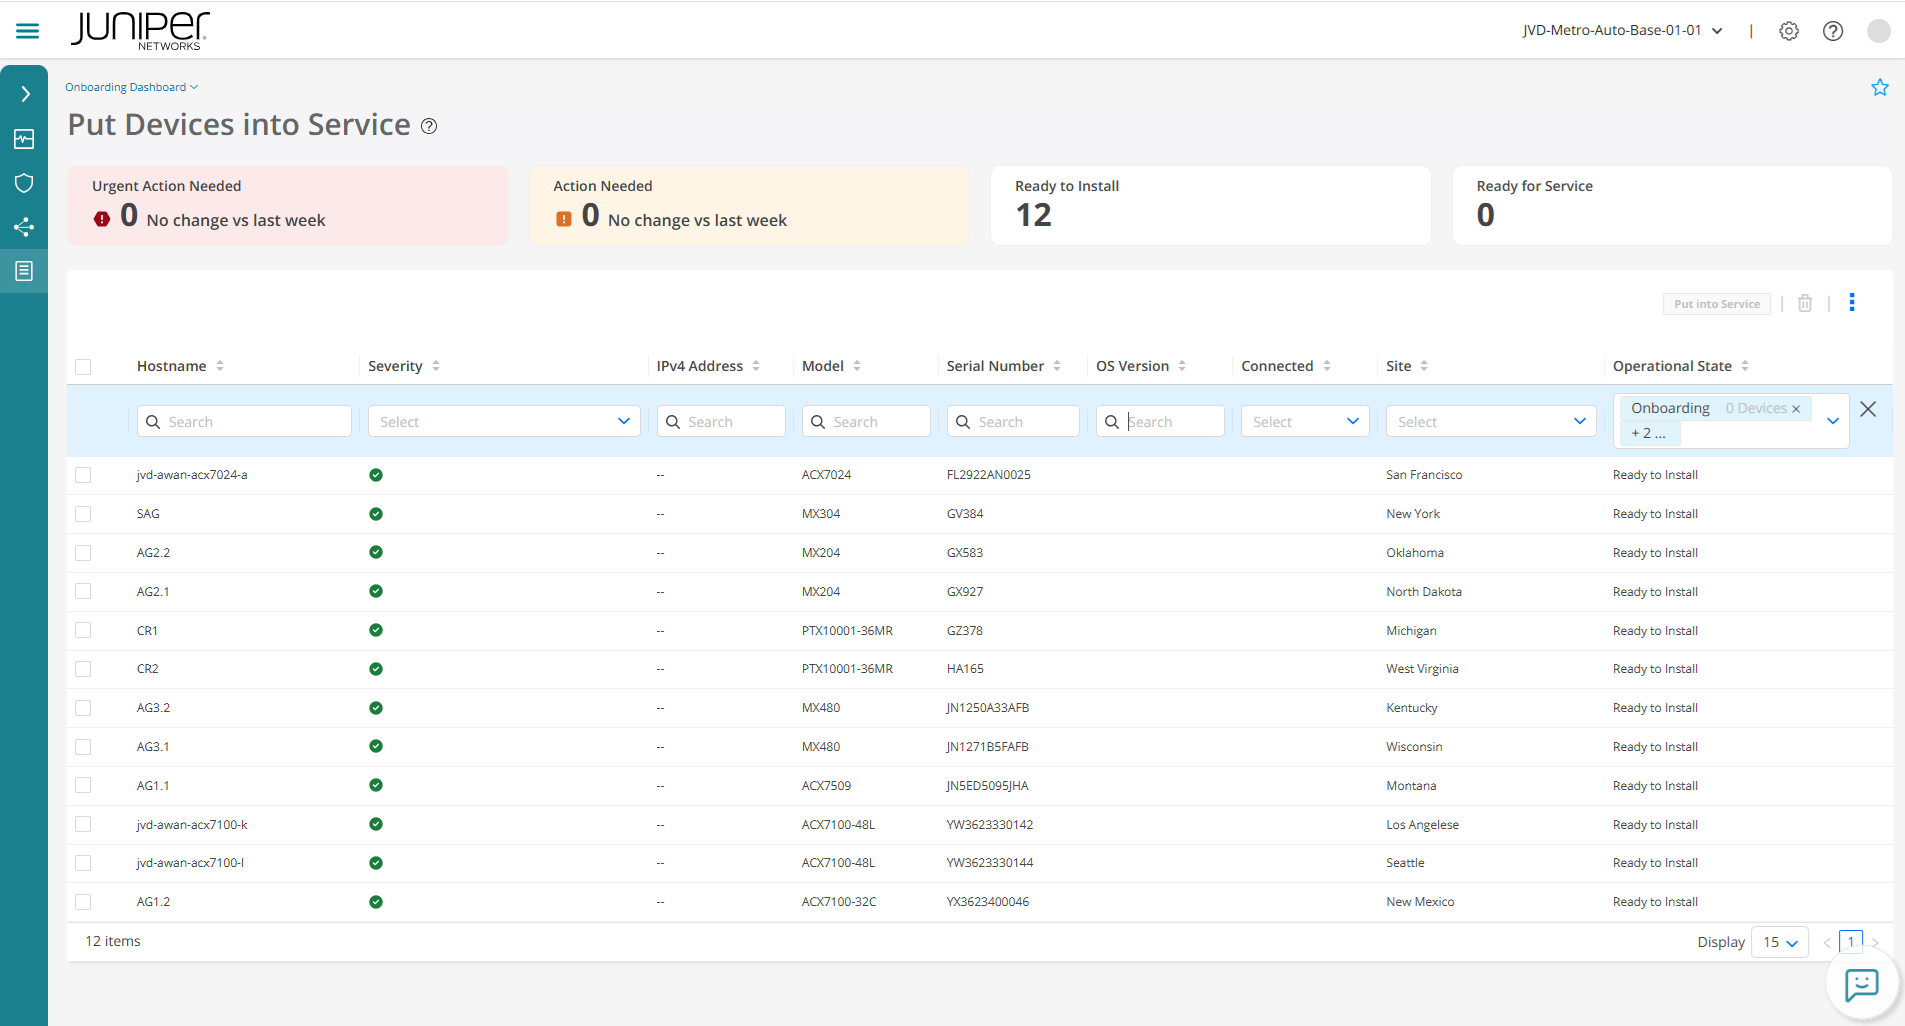The image size is (1905, 1026).
Task: Select the CR2 row checkbox
Action: [83, 669]
